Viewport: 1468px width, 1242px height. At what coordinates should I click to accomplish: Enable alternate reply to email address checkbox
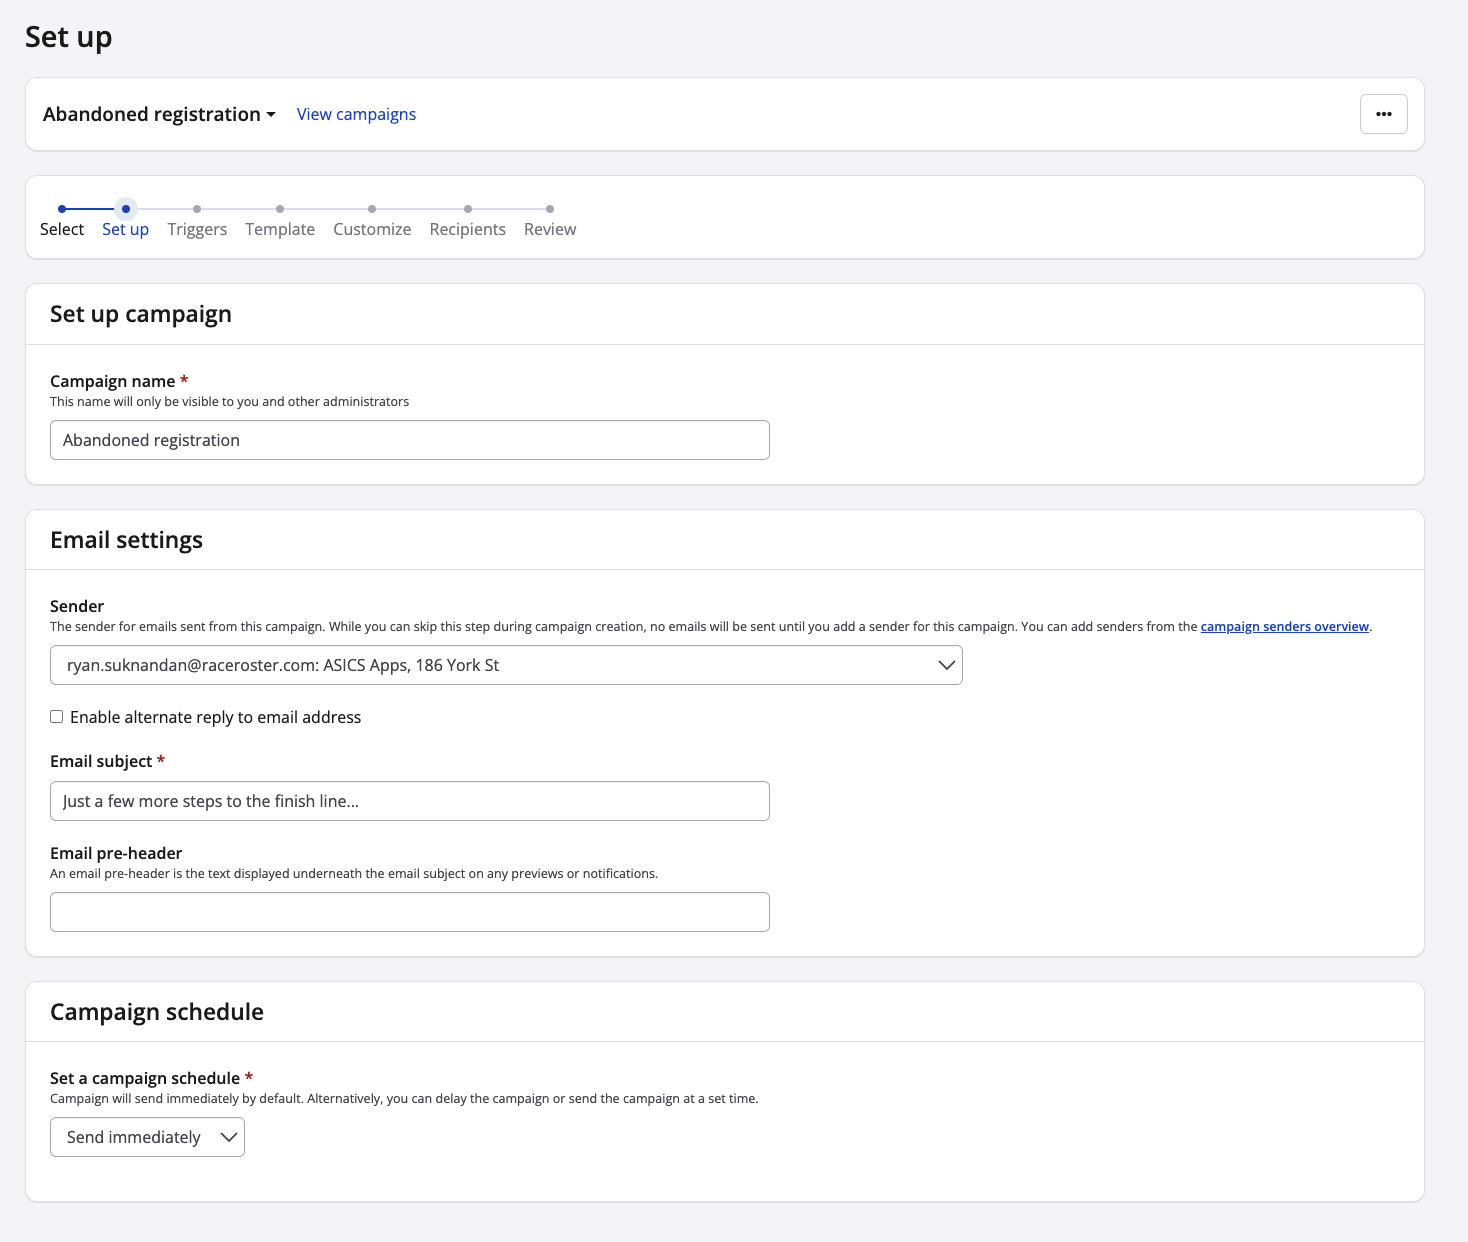click(x=57, y=717)
